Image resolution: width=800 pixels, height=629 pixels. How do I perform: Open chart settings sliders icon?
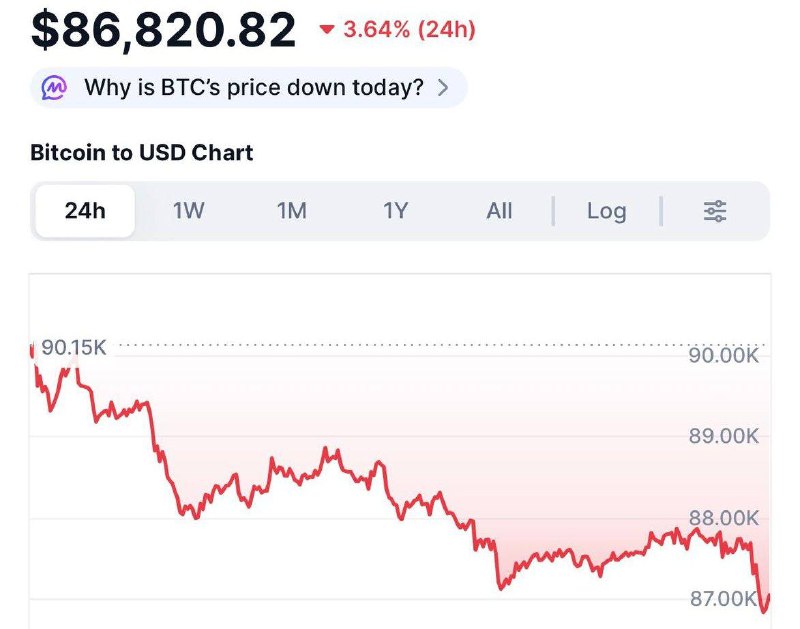pyautogui.click(x=715, y=211)
